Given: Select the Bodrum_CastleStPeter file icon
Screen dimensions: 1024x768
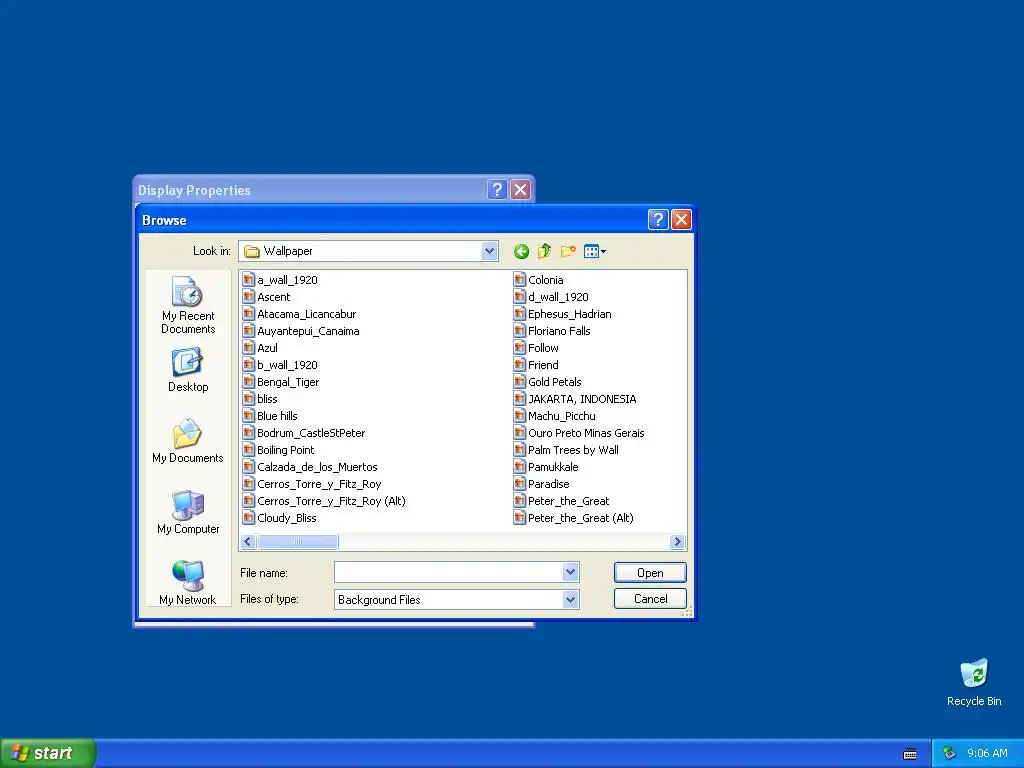Looking at the screenshot, I should pyautogui.click(x=249, y=432).
